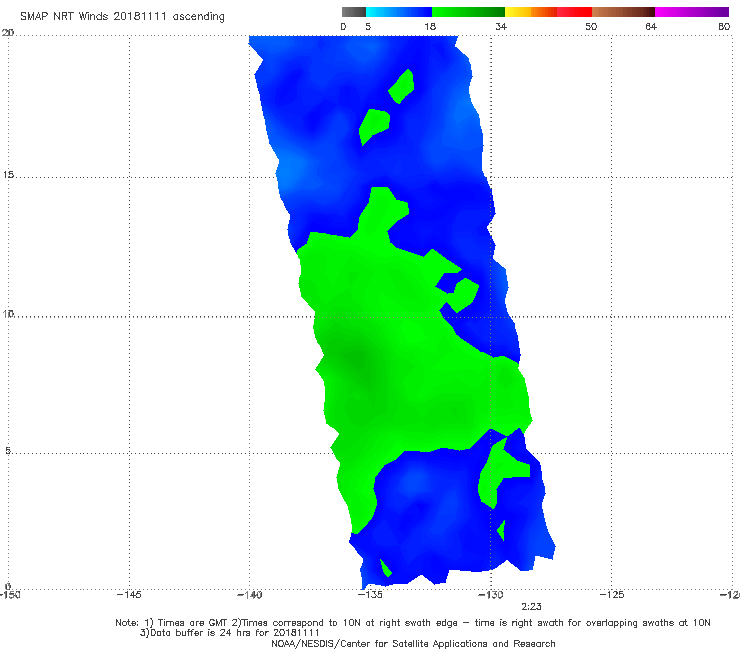Viewport: 740px width, 650px height.
Task: Click the latitude axis label 5
Action: coord(8,451)
